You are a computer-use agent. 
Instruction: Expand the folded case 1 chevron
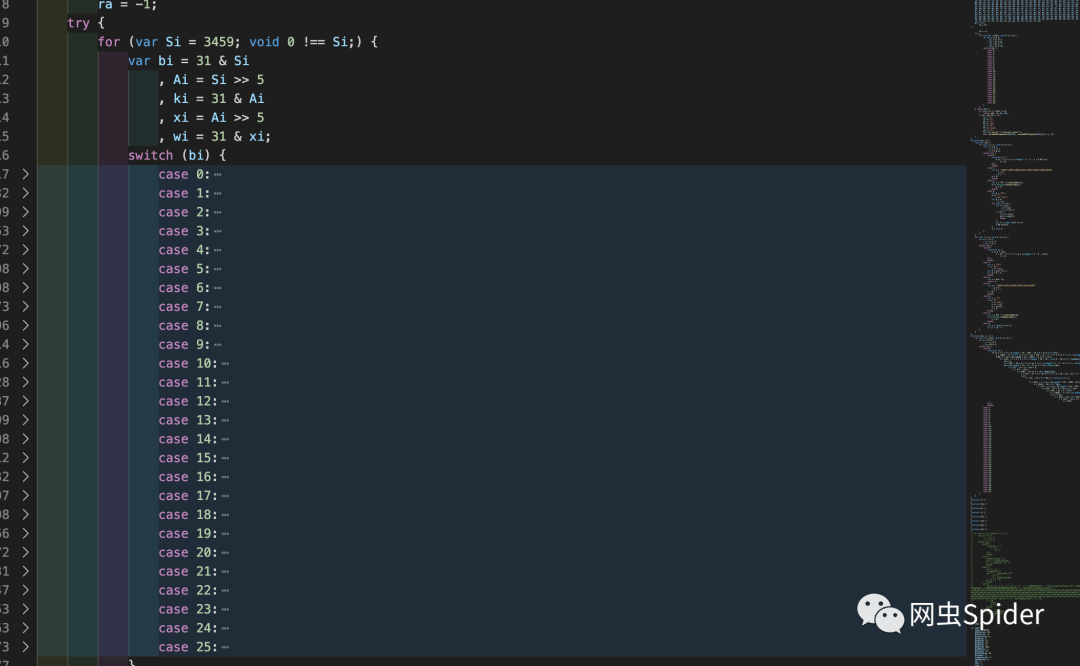pyautogui.click(x=25, y=193)
